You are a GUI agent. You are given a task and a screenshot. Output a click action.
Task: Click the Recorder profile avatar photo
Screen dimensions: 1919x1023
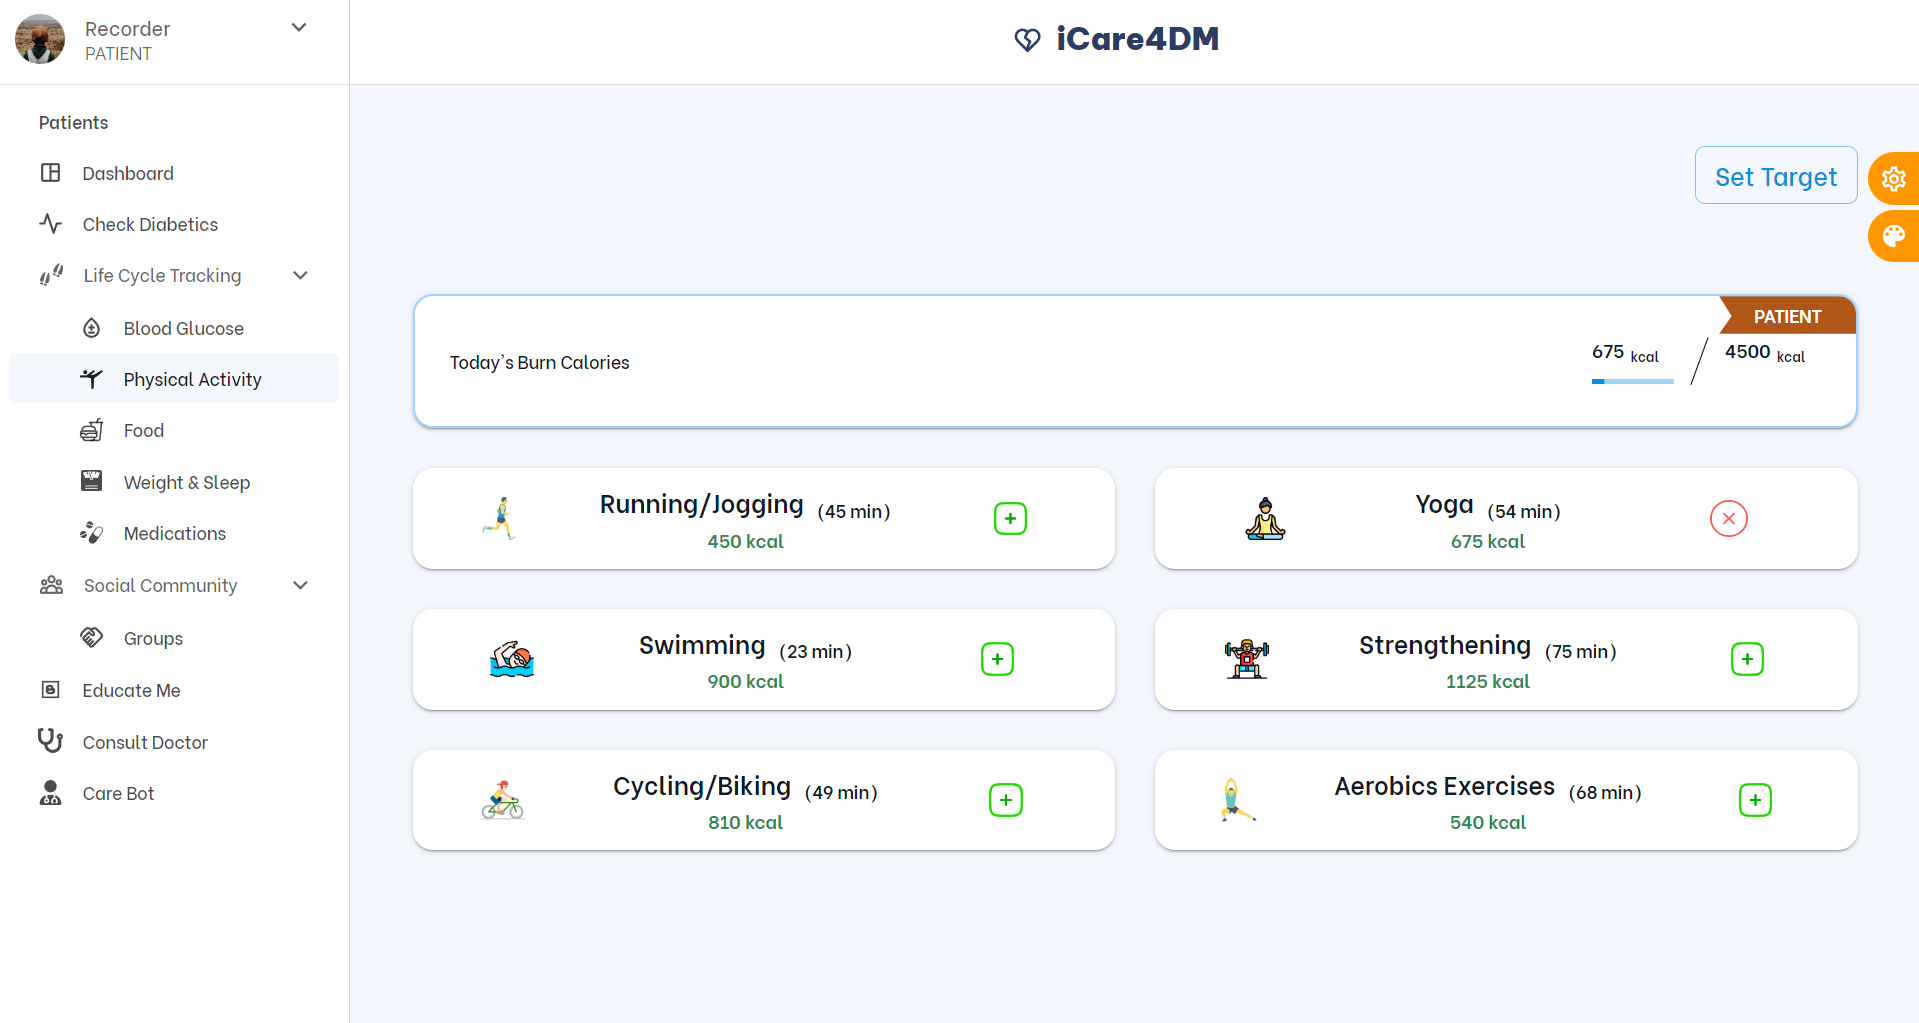[40, 40]
